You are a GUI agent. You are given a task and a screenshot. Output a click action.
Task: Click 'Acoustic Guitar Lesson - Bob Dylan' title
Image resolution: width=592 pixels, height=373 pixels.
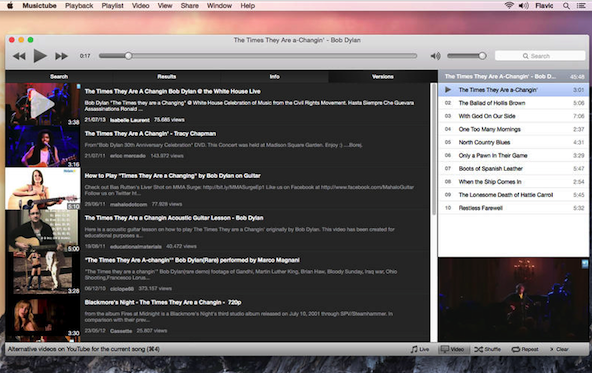[x=174, y=218]
